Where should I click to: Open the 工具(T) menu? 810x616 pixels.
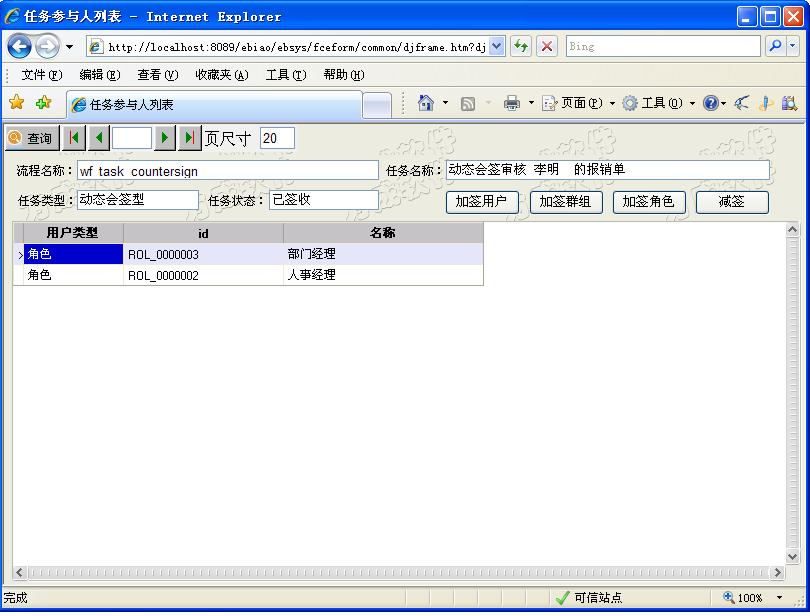coord(286,75)
